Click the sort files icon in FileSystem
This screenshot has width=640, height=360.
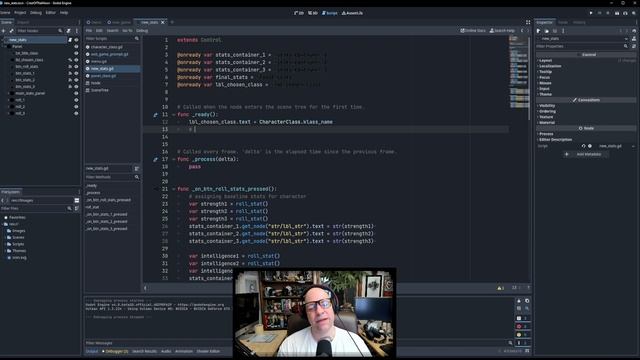coord(77,209)
